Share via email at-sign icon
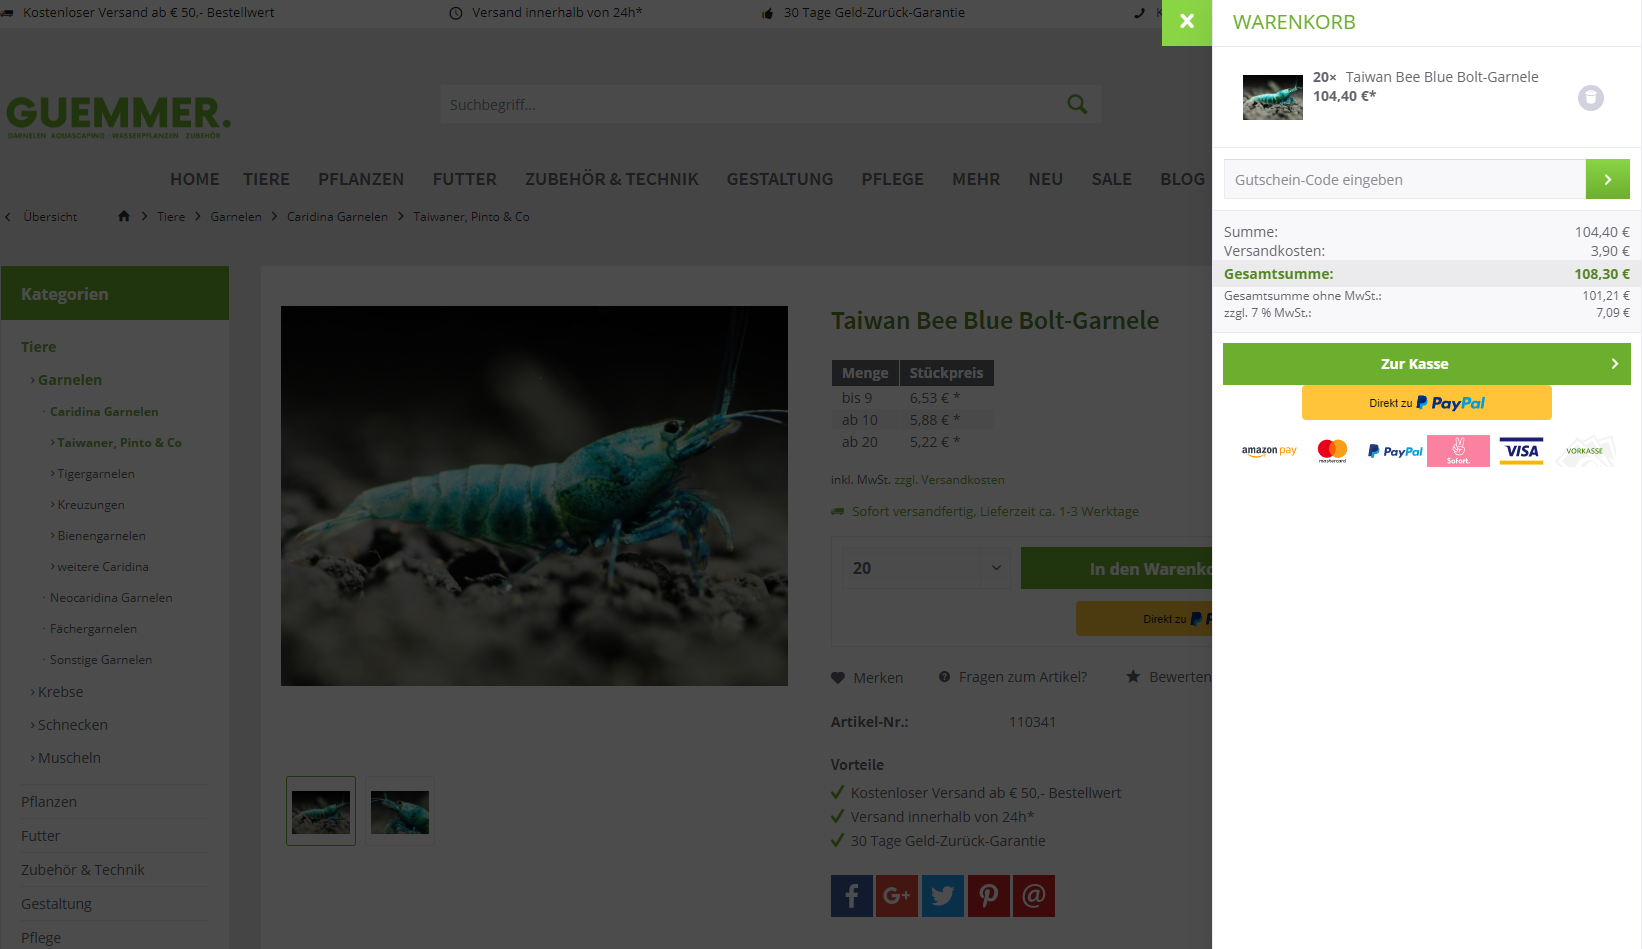1642x949 pixels. coord(1034,896)
